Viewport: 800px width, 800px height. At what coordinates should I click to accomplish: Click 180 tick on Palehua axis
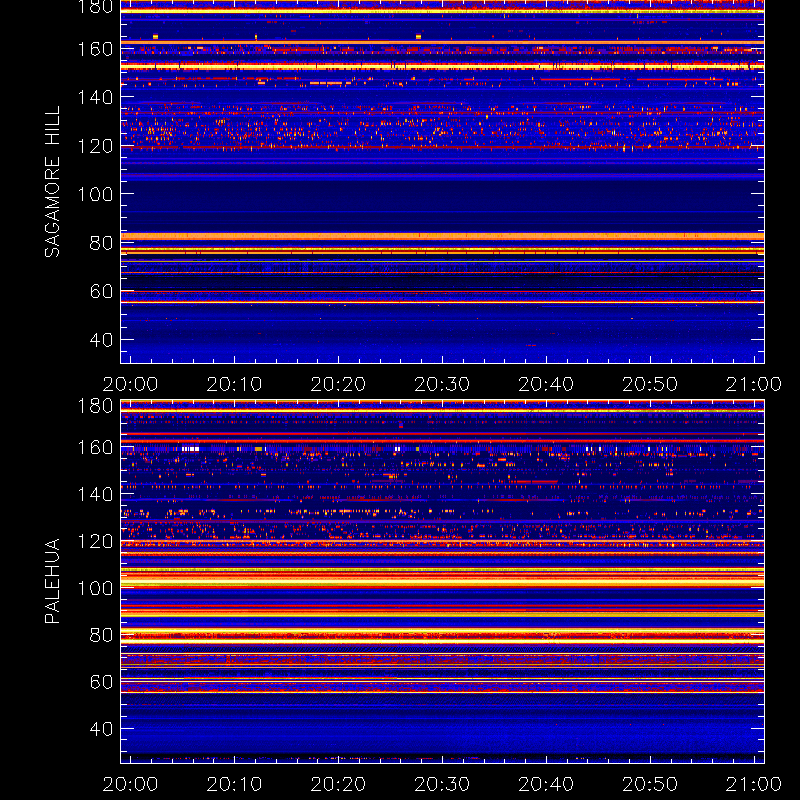pos(95,406)
